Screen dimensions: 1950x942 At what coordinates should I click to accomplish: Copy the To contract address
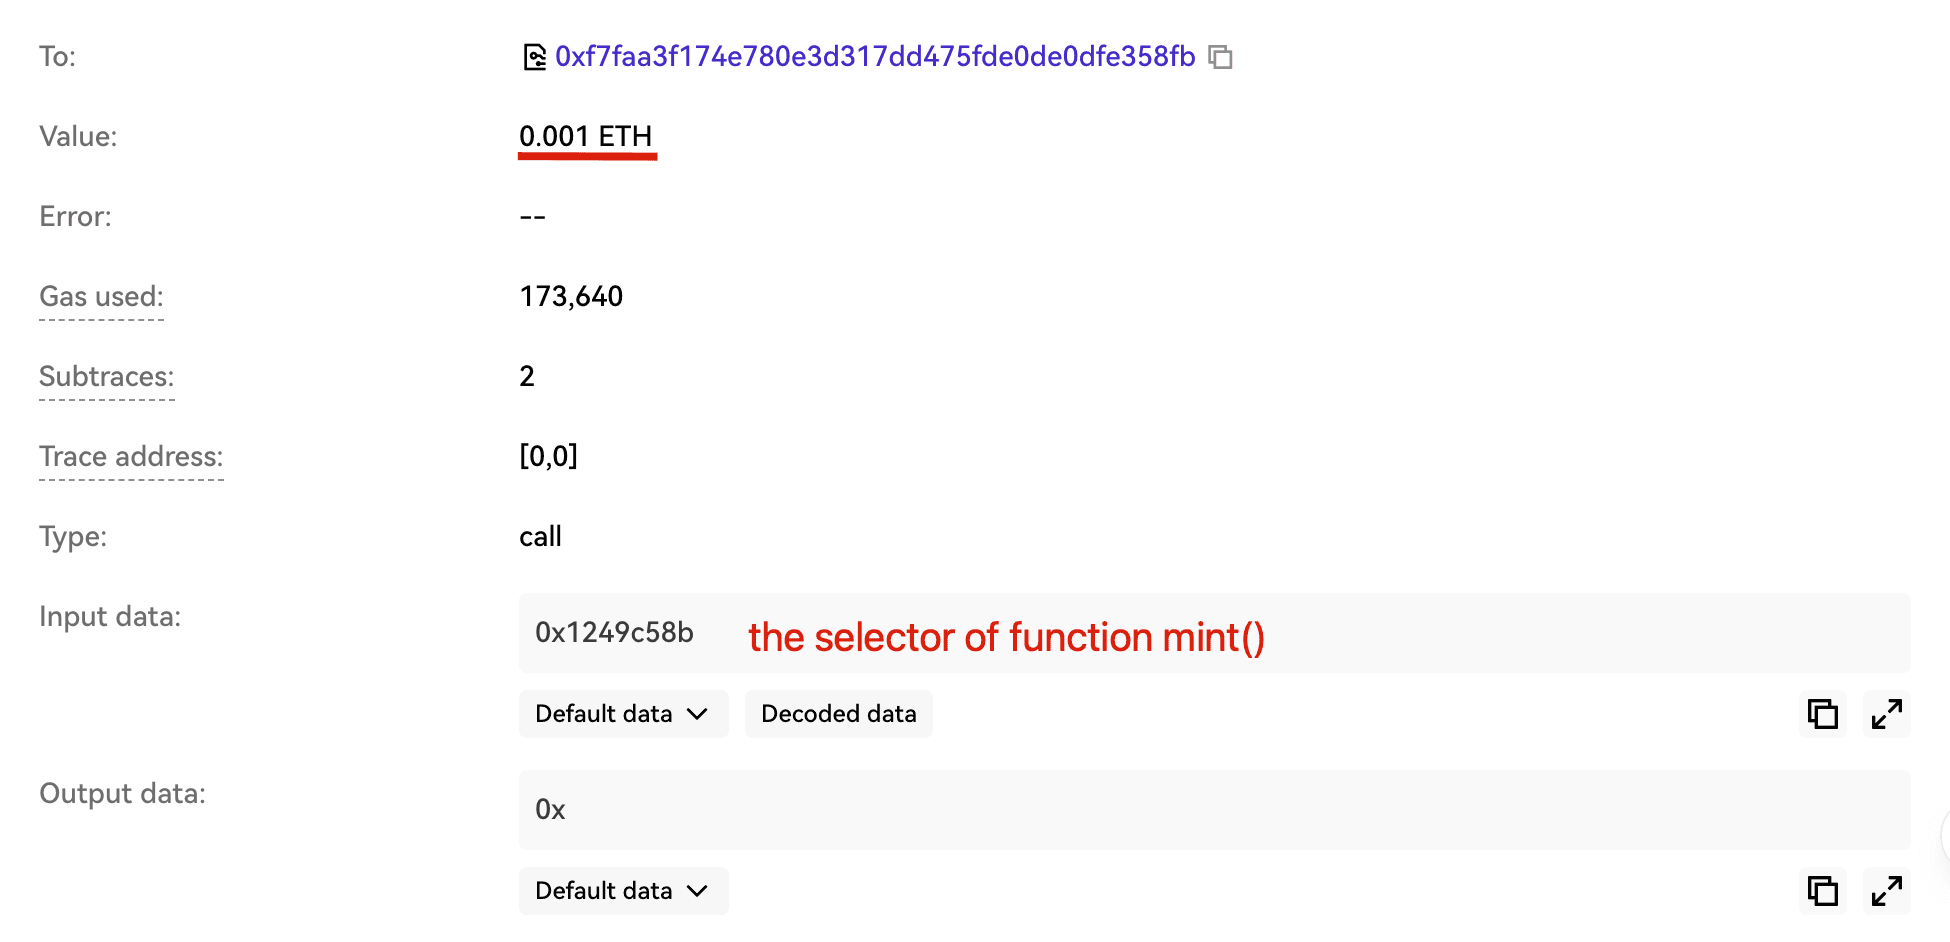click(1220, 57)
